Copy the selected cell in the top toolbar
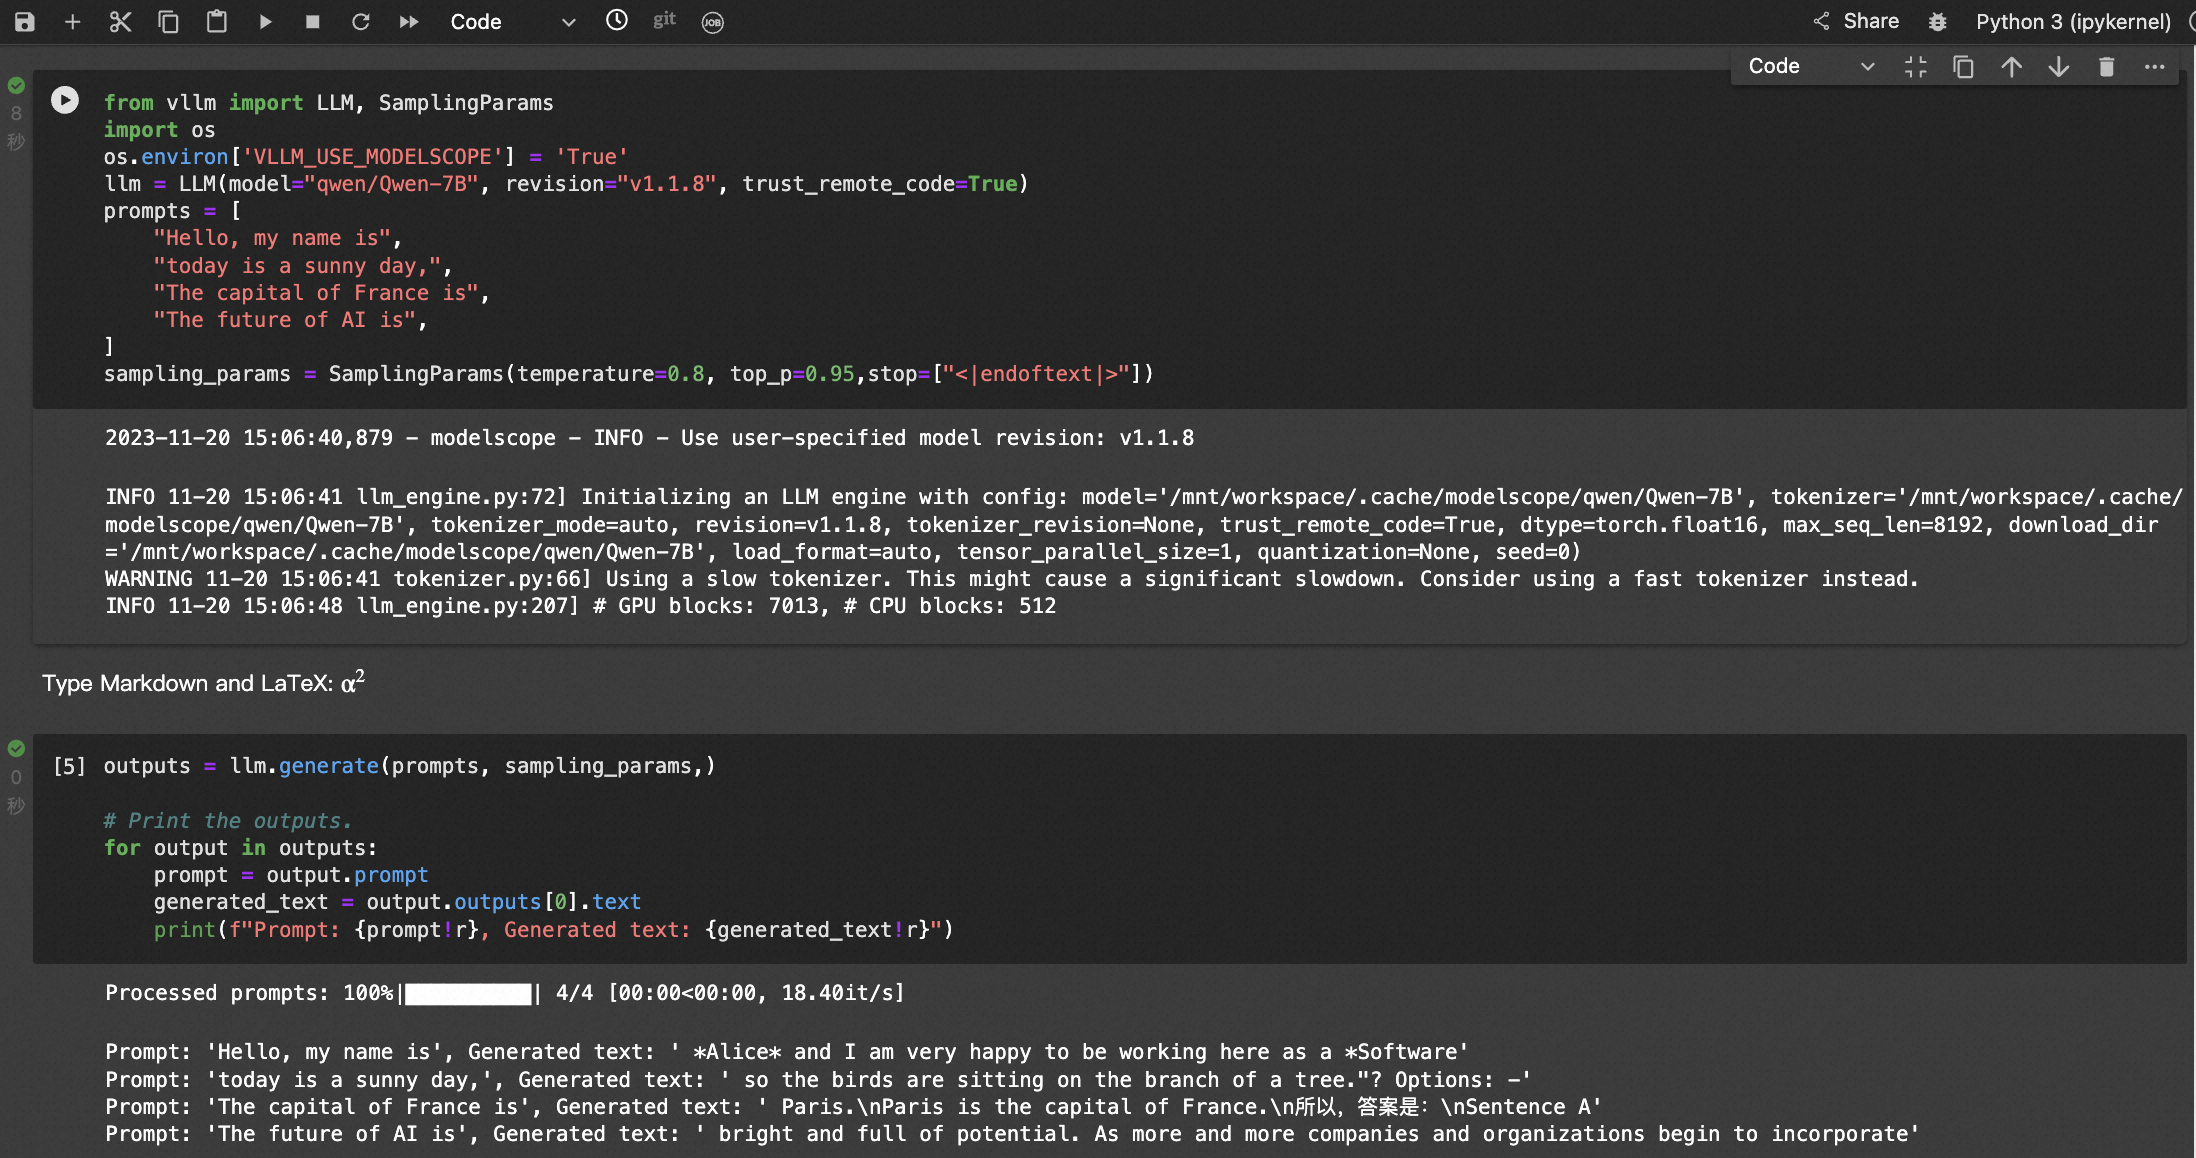The width and height of the screenshot is (2196, 1158). point(168,21)
